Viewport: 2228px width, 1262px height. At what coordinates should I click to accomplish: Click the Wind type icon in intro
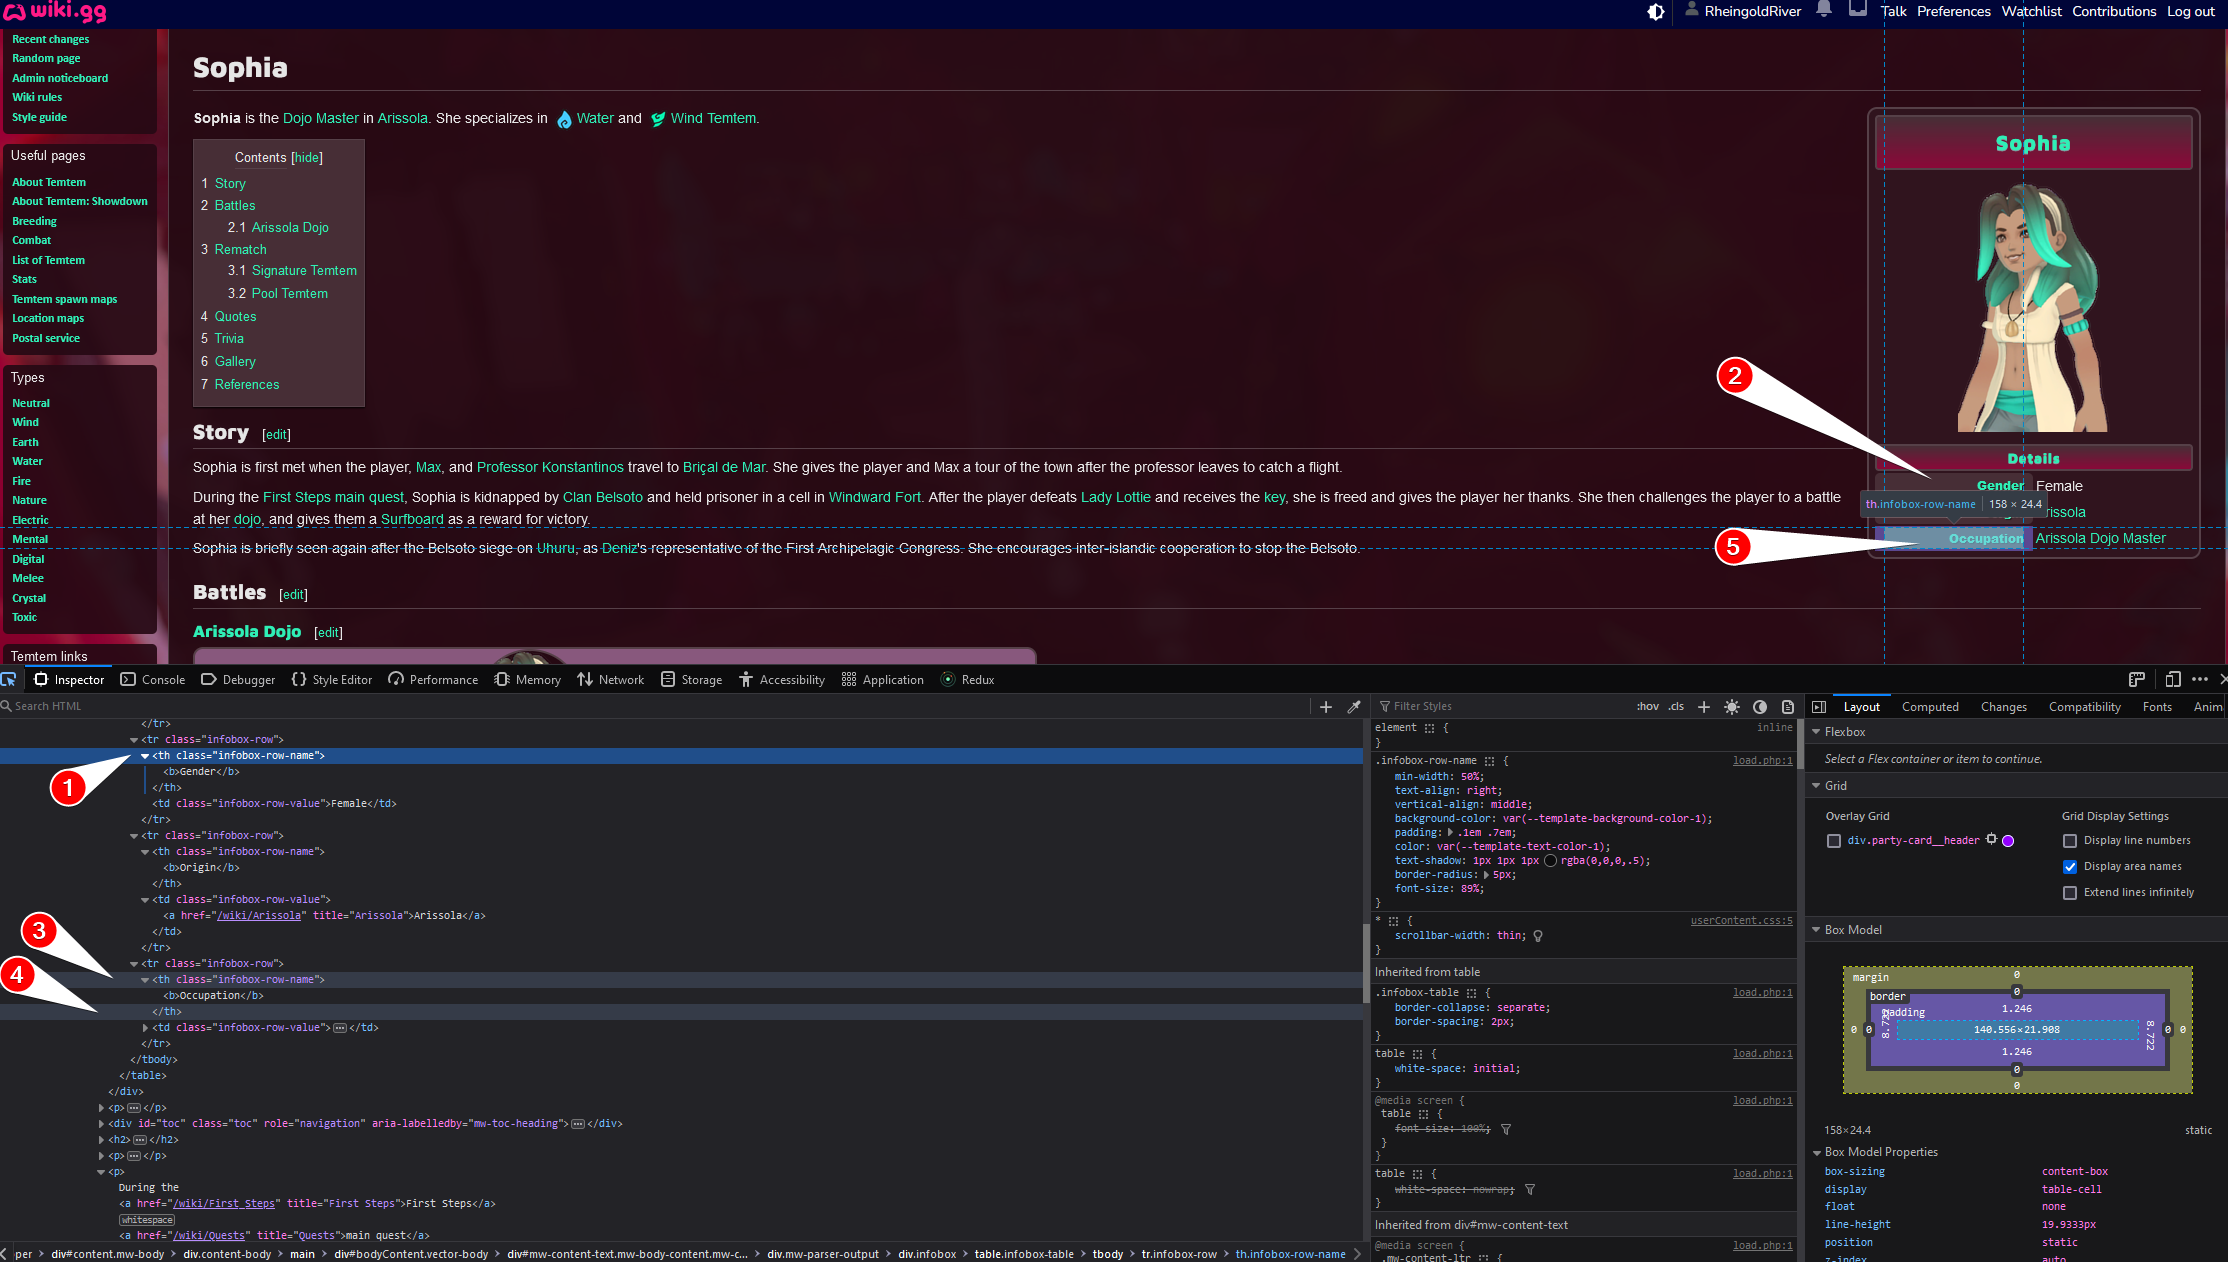click(658, 119)
